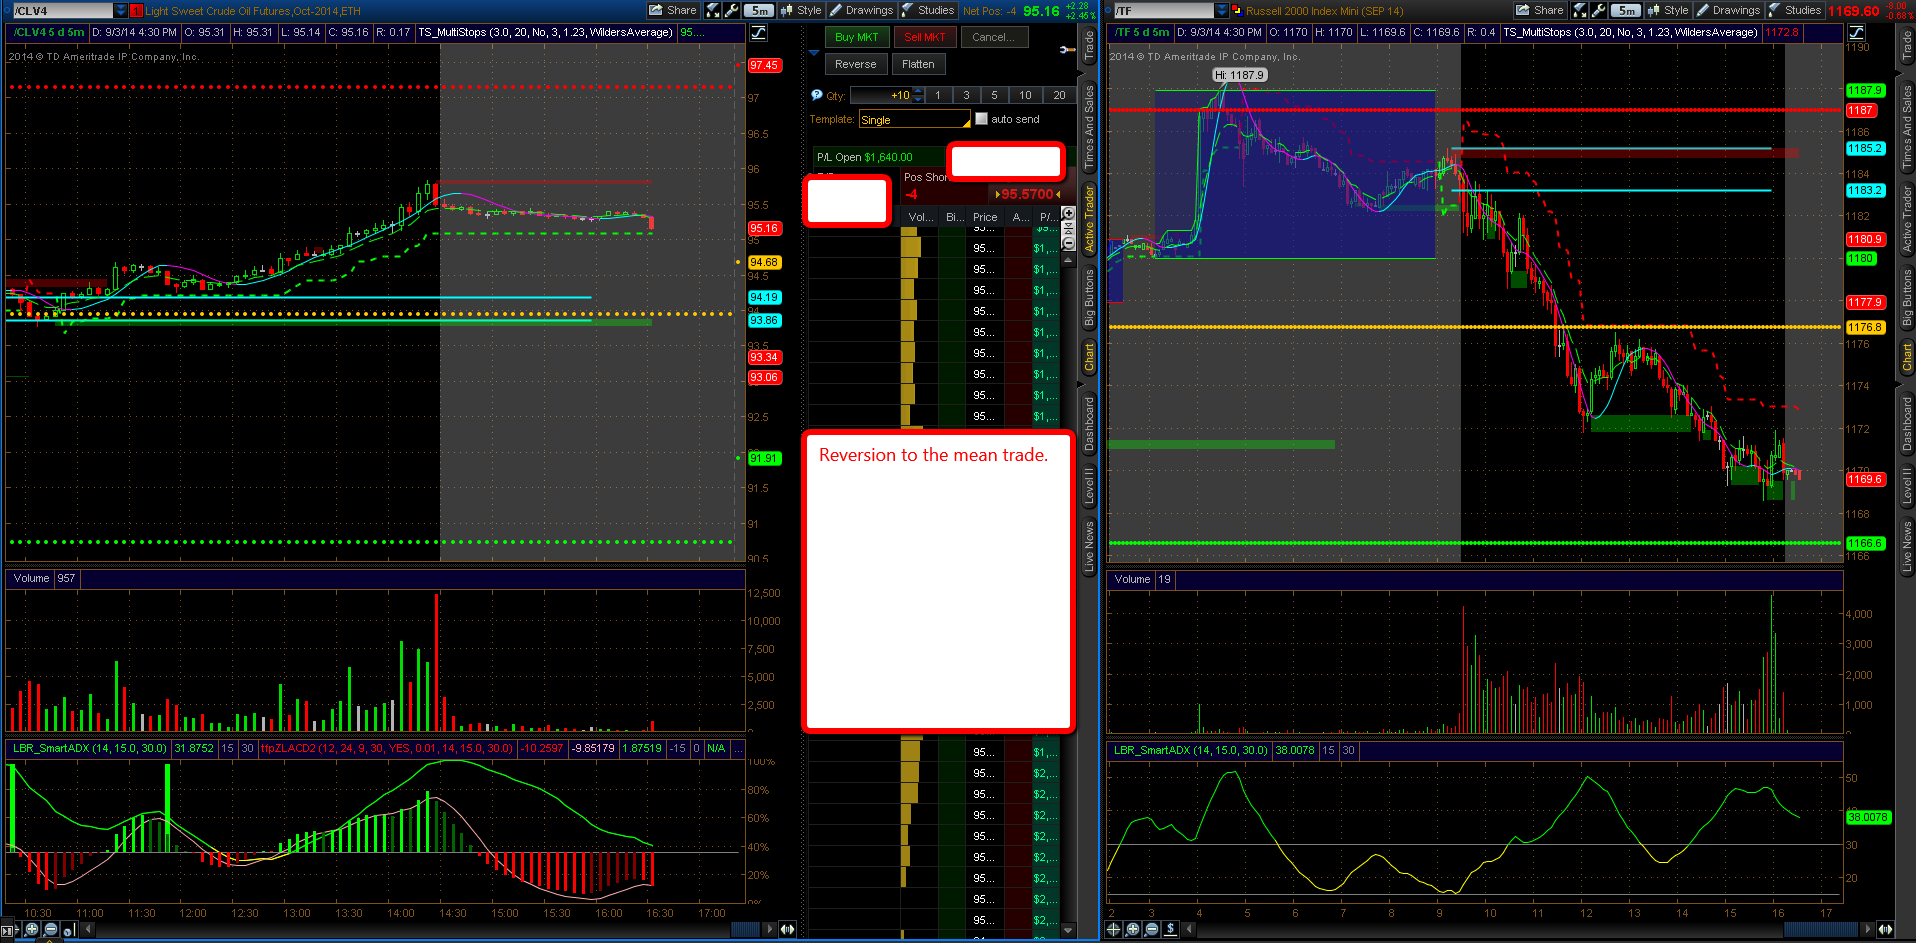Click the P/L Open $1,640.00 readout
Image resolution: width=1916 pixels, height=943 pixels.
pyautogui.click(x=864, y=157)
